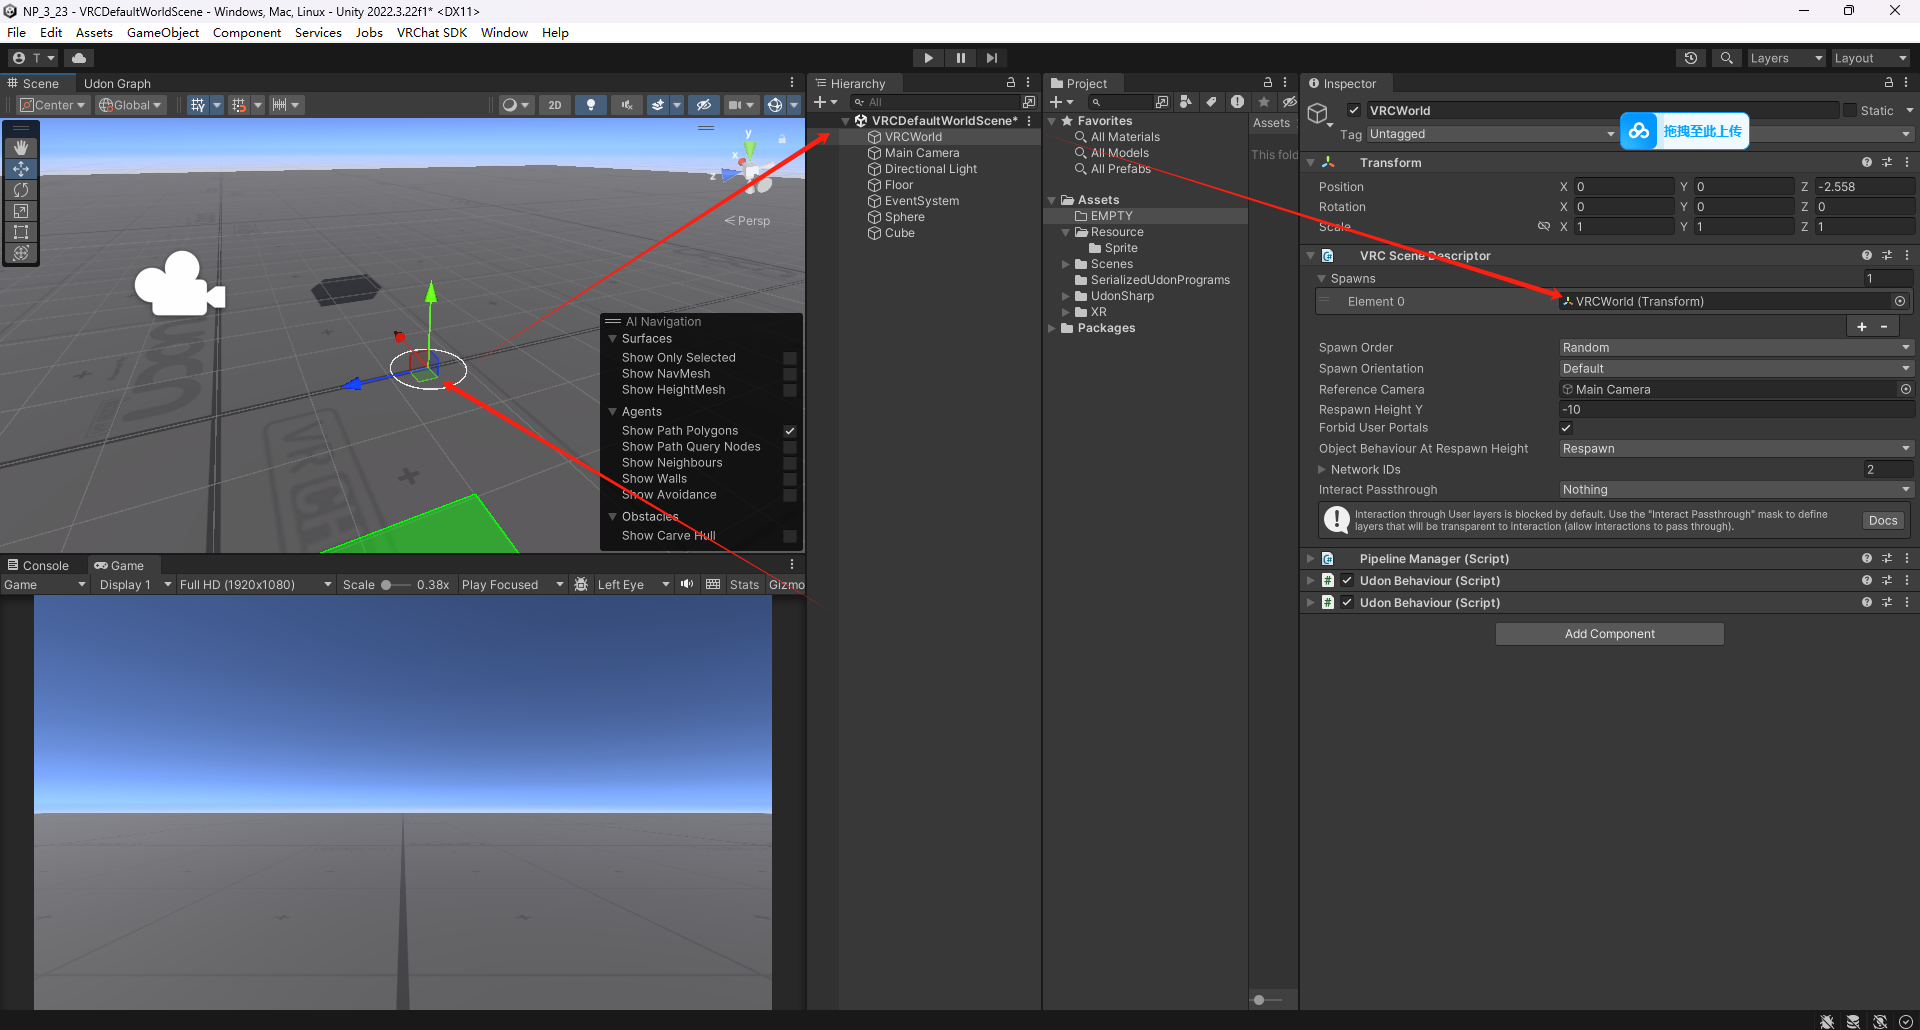This screenshot has width=1920, height=1030.
Task: Open Spawn Order dropdown
Action: click(x=1737, y=348)
